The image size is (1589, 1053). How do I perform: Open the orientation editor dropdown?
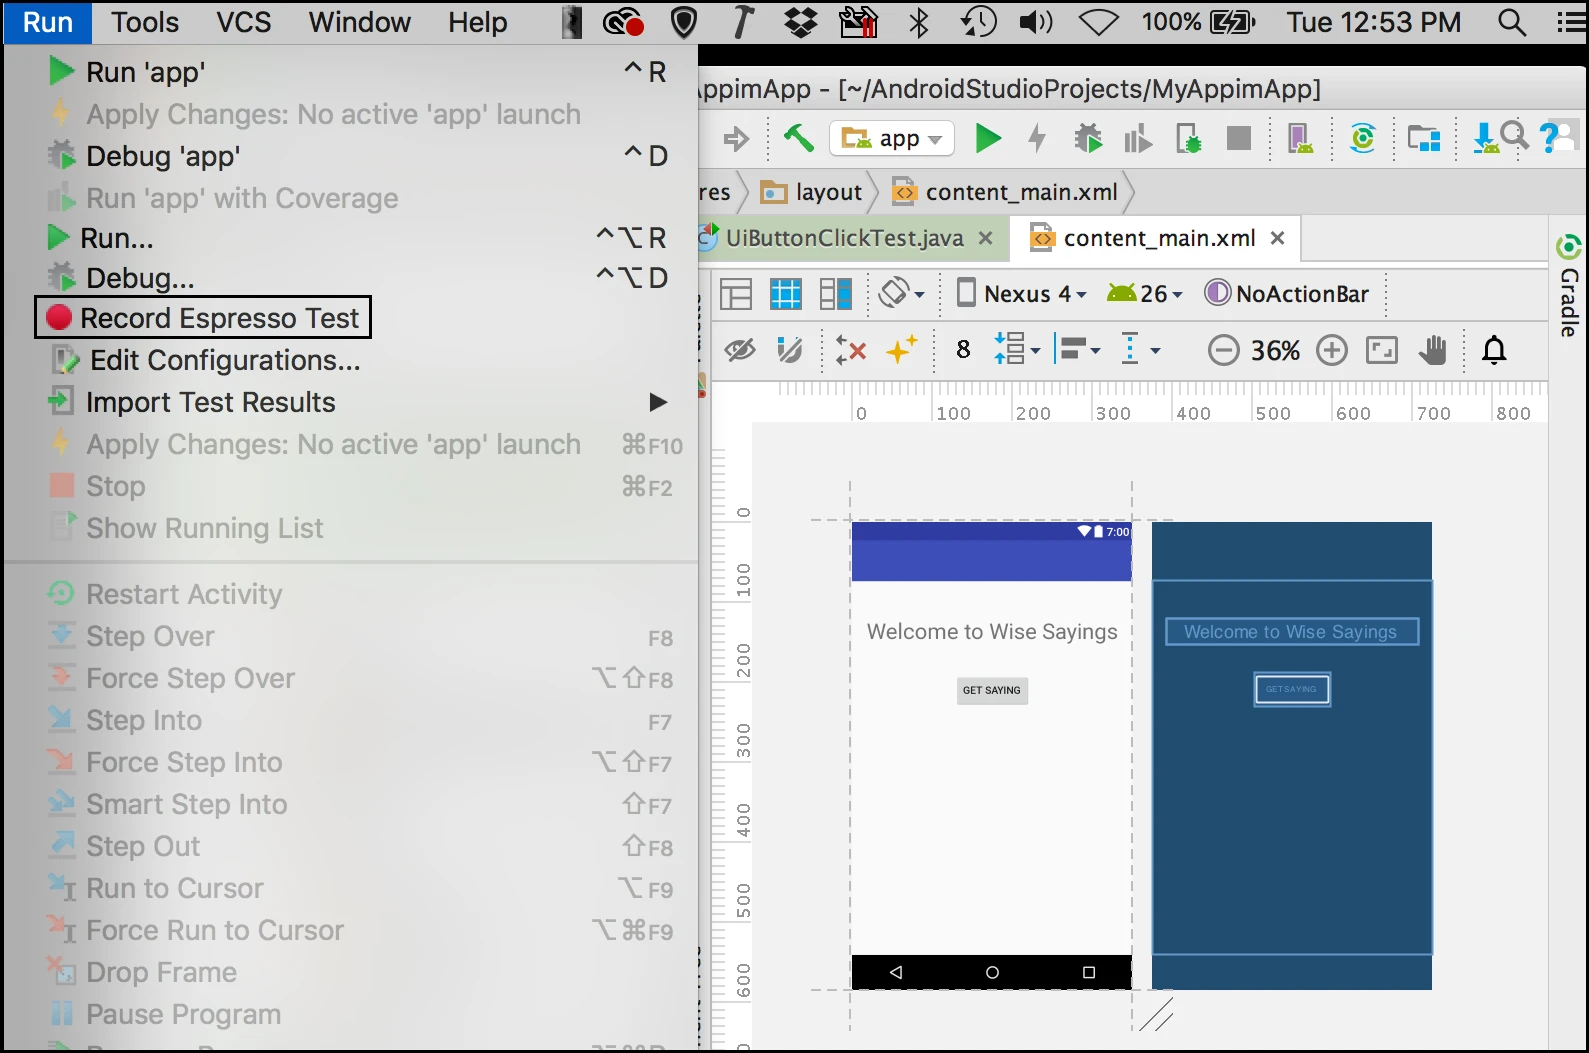902,294
